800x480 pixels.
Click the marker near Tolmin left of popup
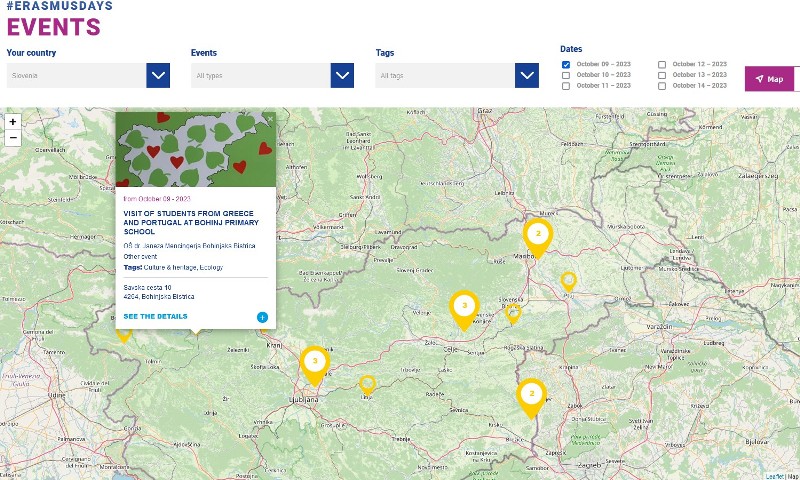123,335
